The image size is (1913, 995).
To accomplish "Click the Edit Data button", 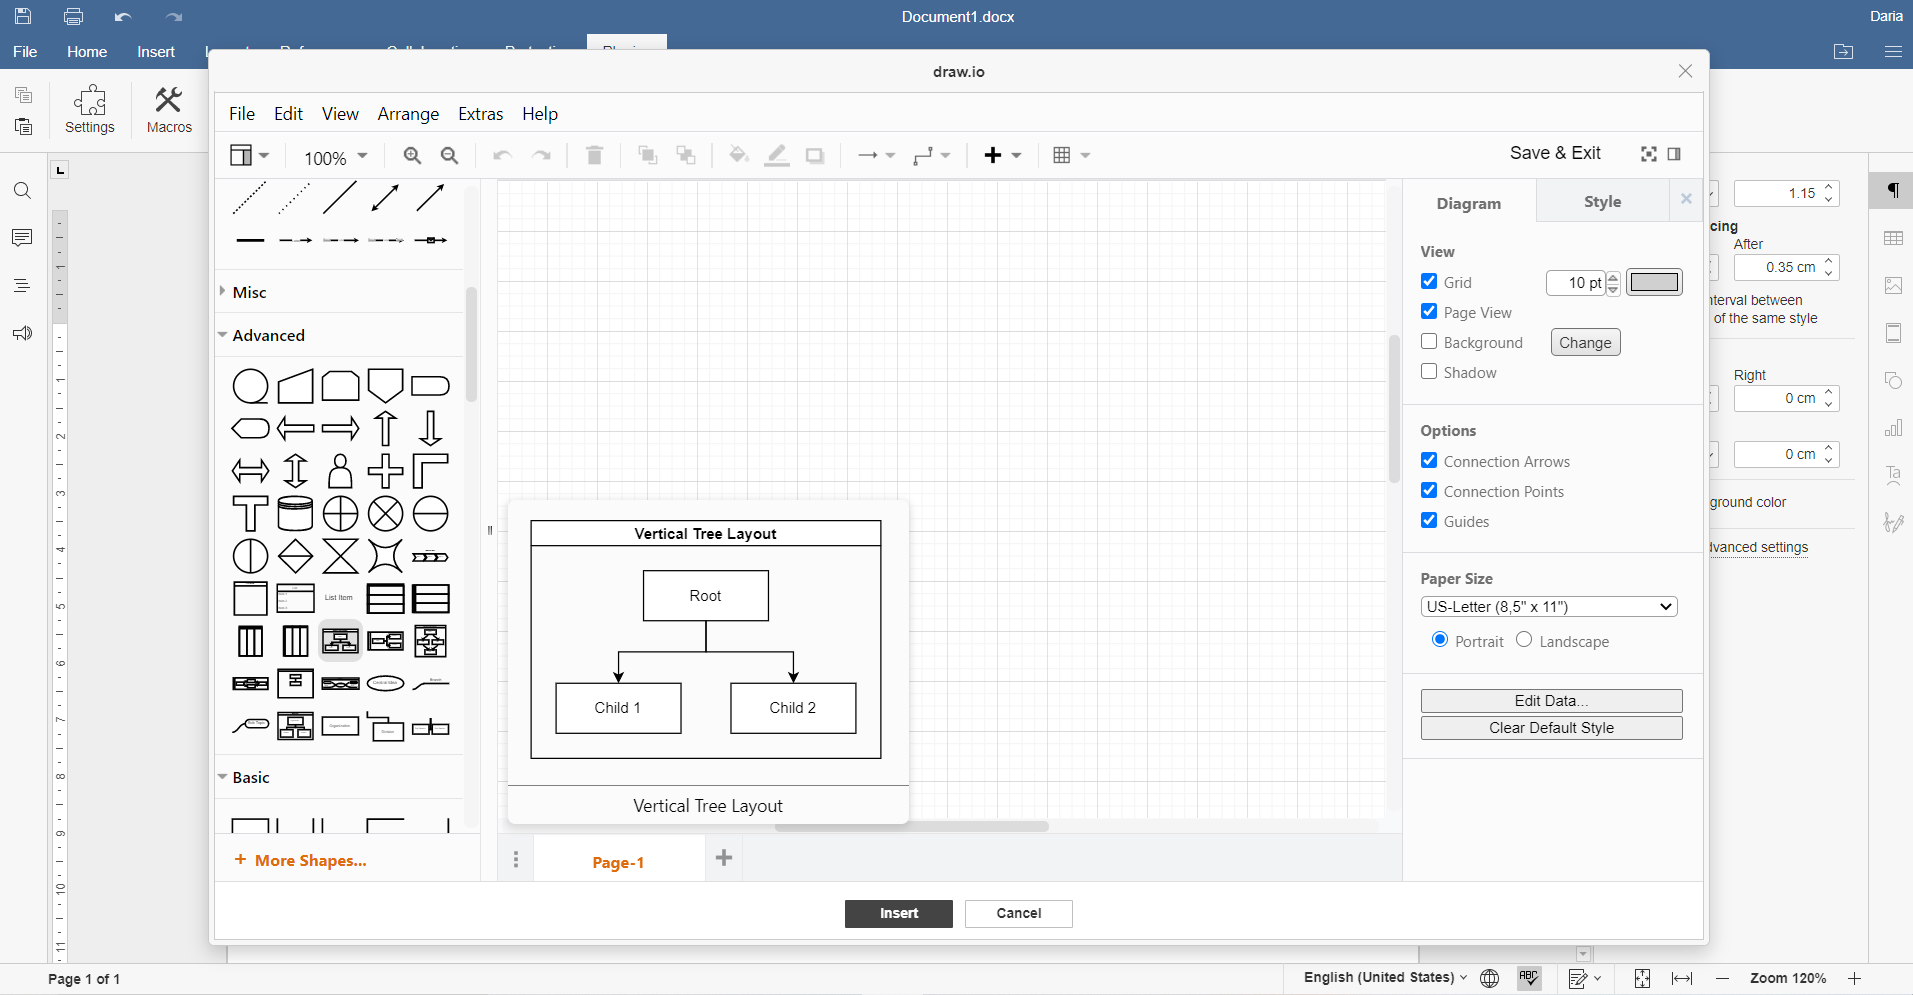I will (x=1550, y=700).
